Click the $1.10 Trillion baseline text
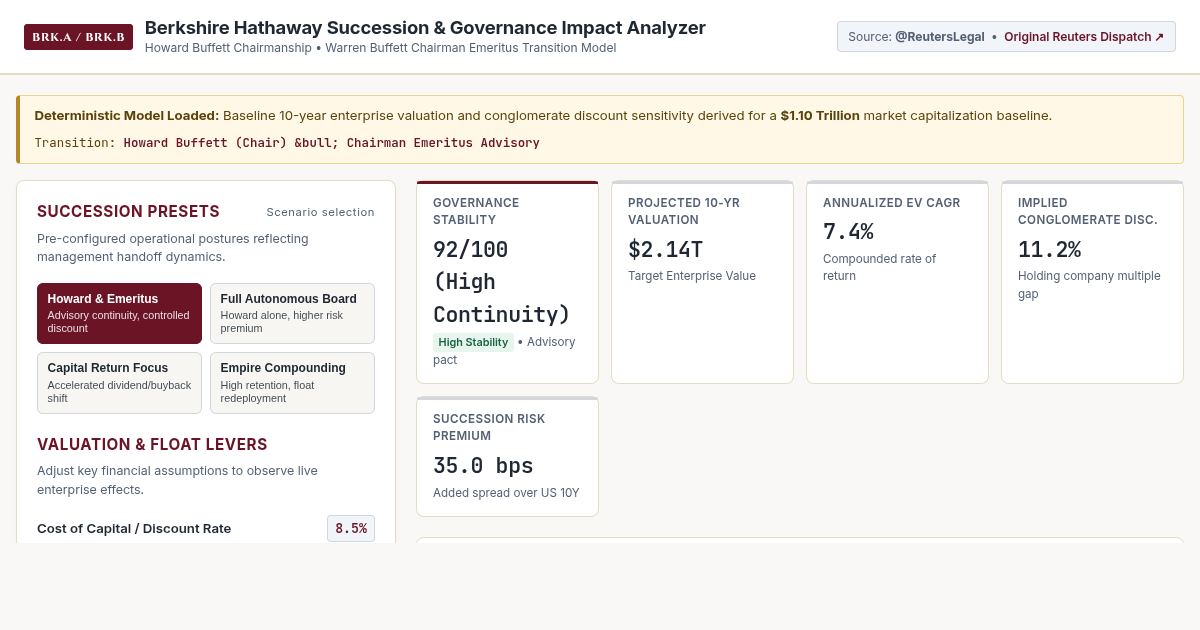The width and height of the screenshot is (1200, 630). (x=820, y=115)
